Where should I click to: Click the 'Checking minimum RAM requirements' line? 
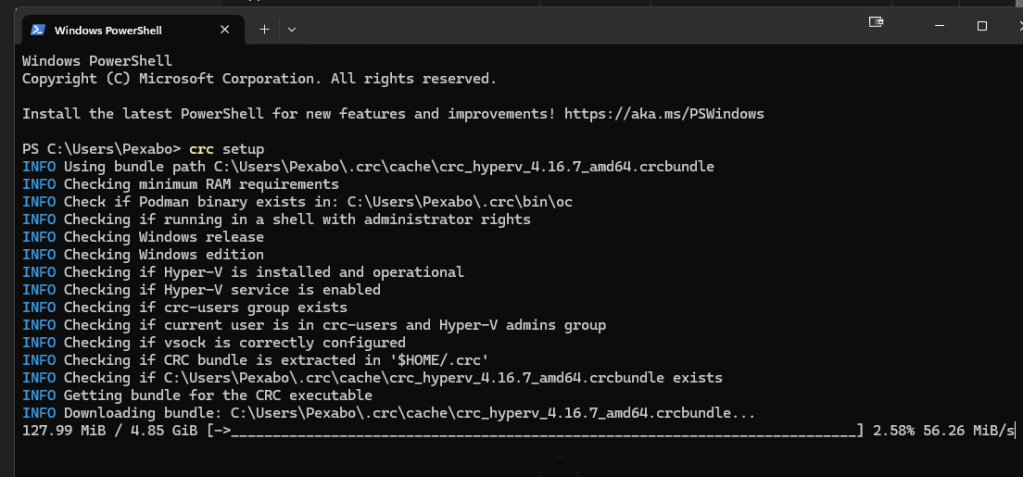[181, 185]
